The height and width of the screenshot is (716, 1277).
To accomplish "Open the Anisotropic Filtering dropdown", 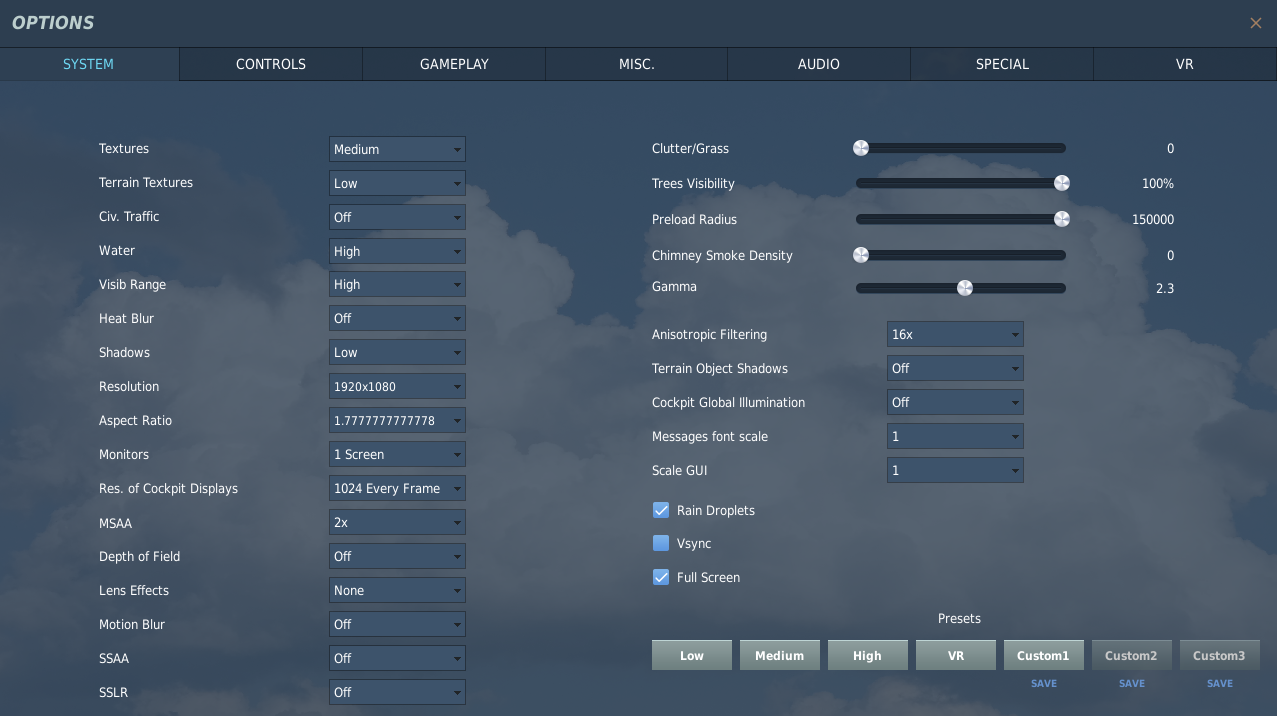I will coord(955,334).
